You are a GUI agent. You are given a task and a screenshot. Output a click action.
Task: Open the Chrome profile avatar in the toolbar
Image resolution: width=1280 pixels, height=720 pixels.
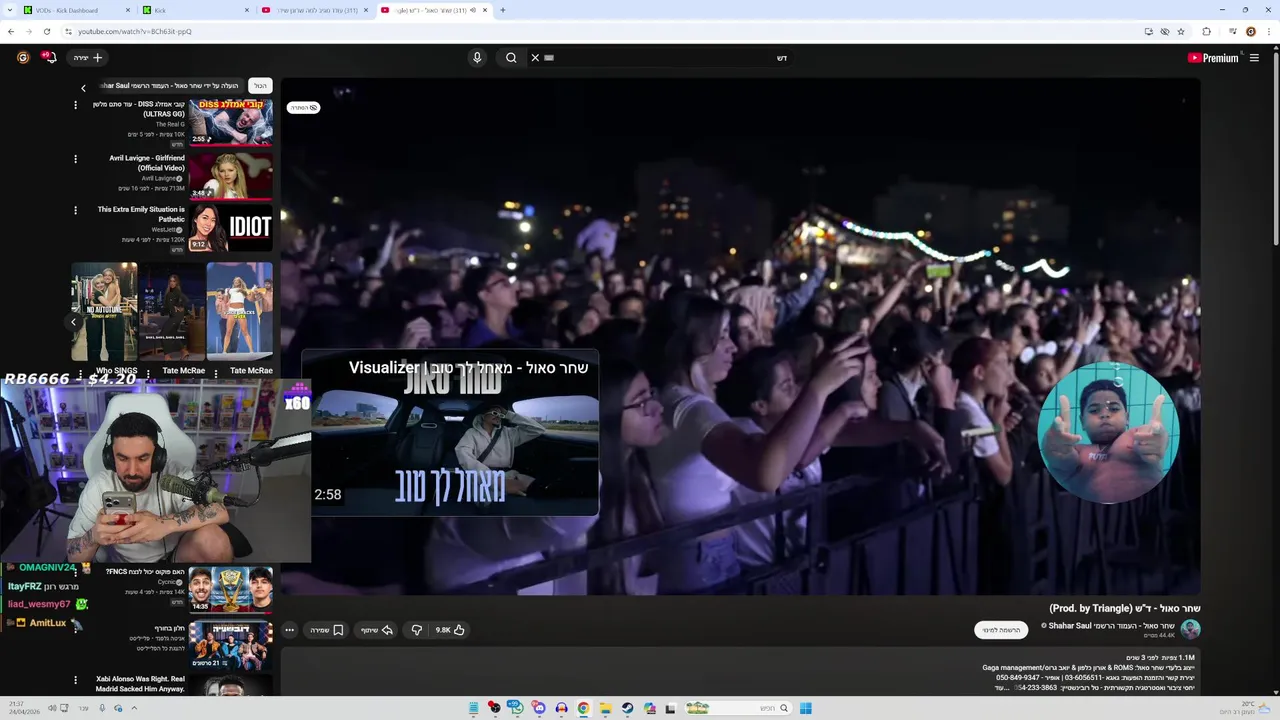1250,31
